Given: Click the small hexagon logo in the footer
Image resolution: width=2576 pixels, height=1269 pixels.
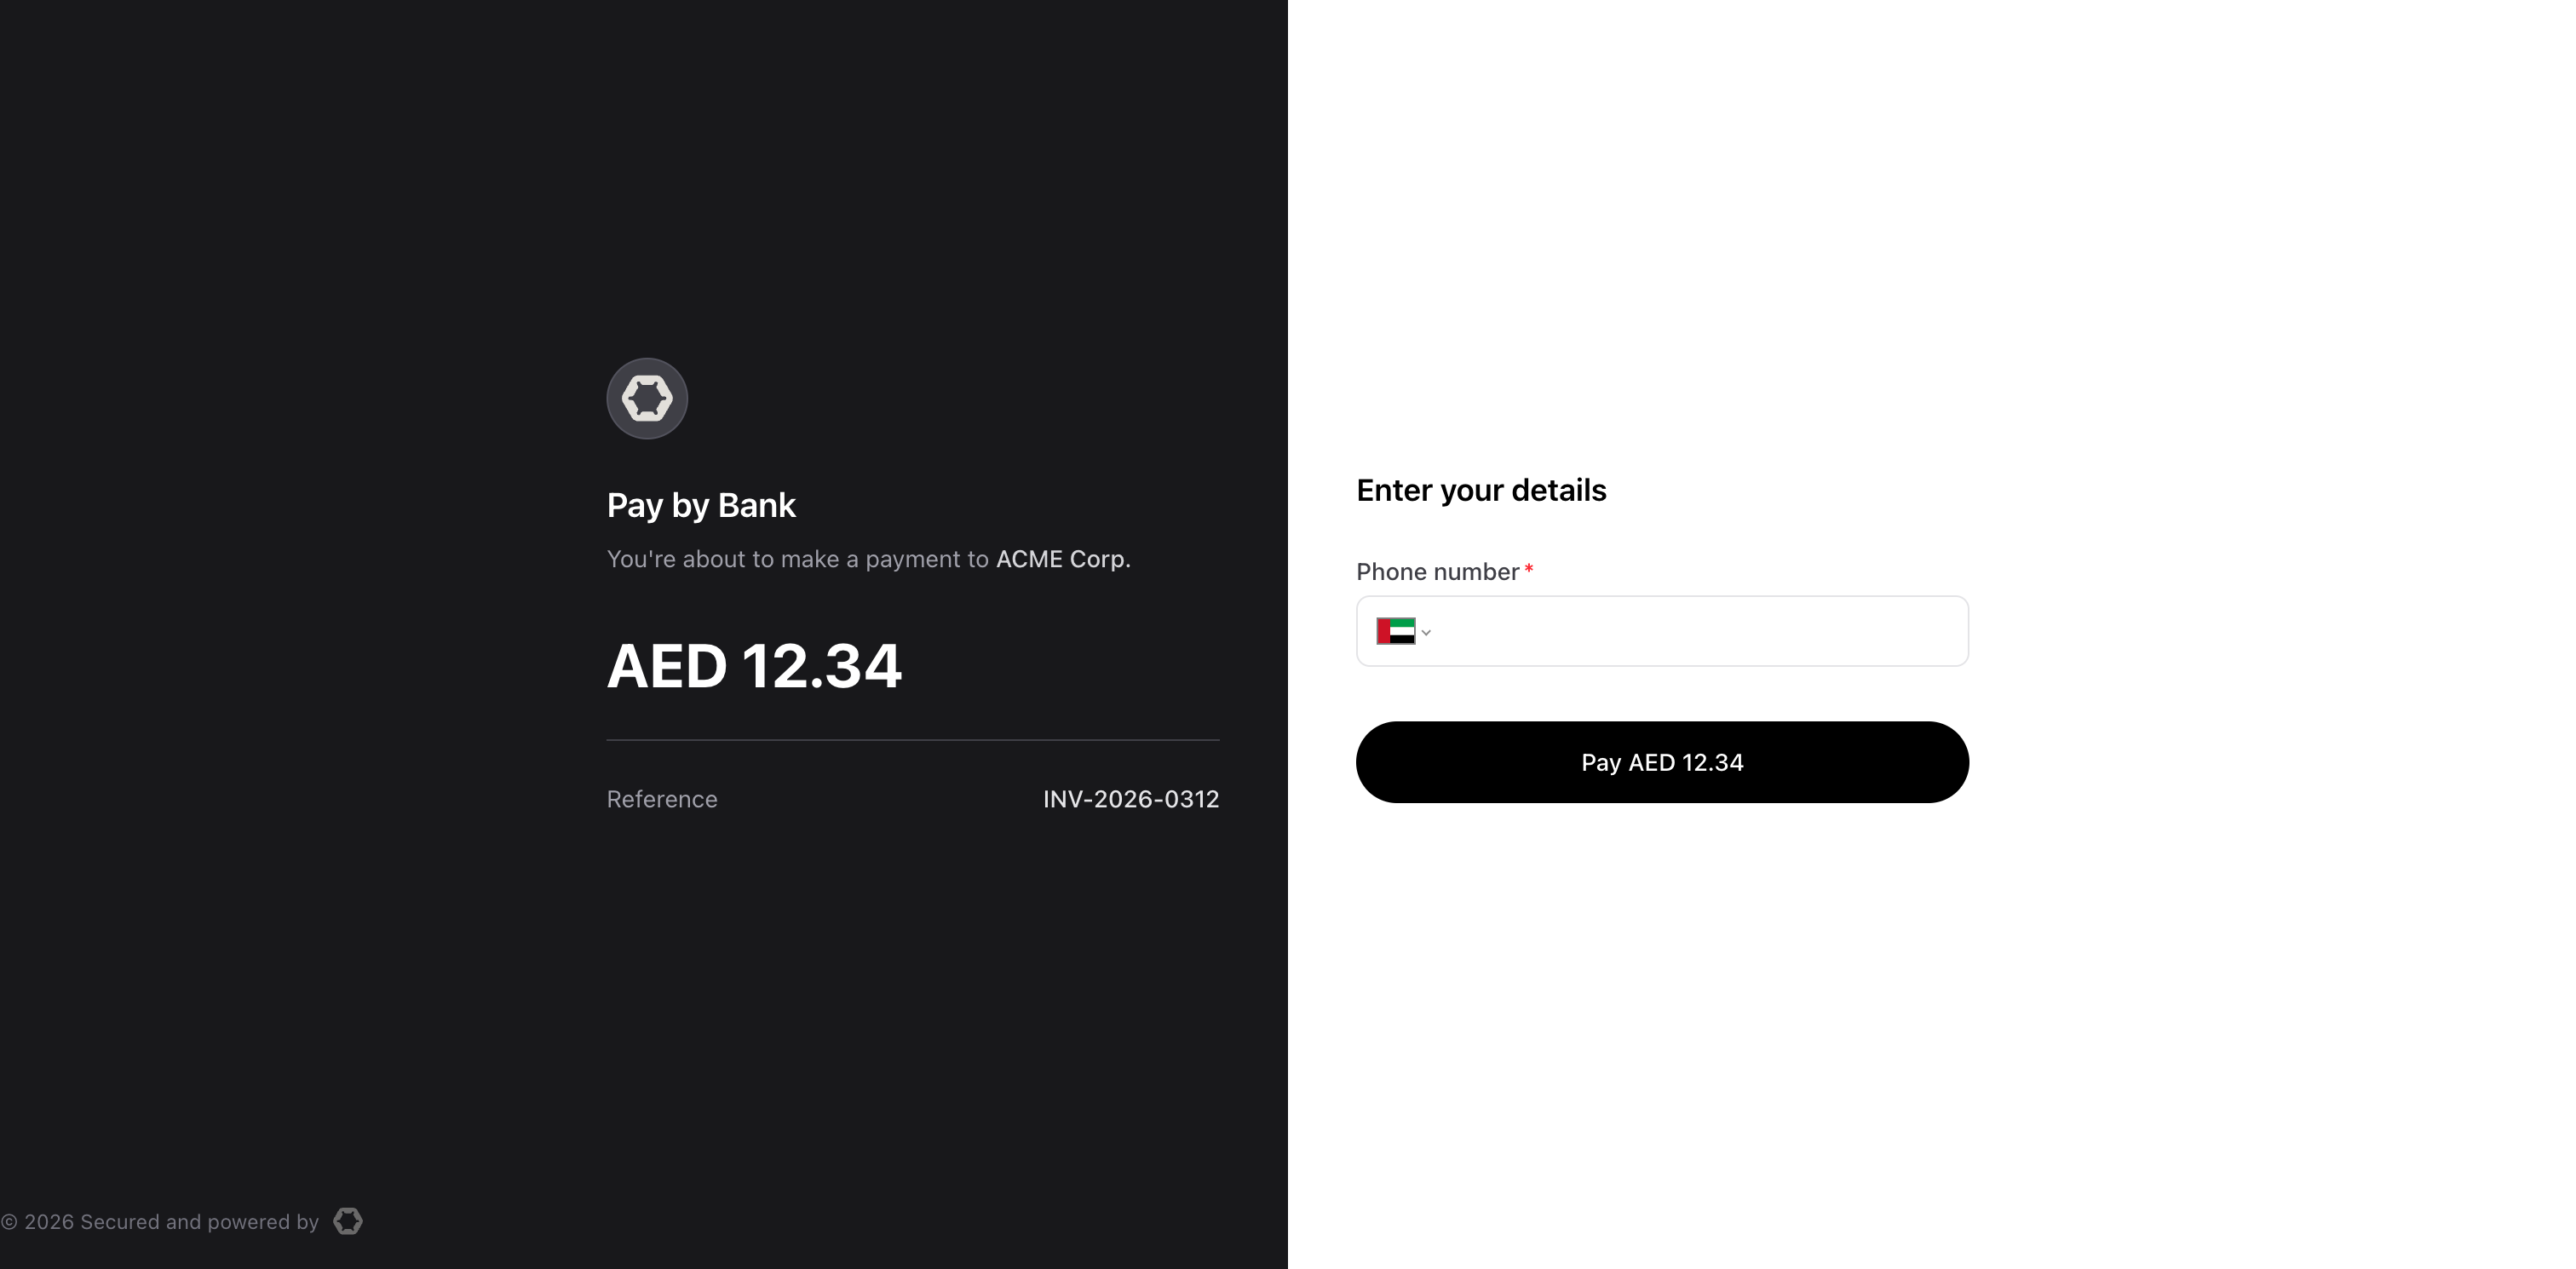Looking at the screenshot, I should (348, 1221).
